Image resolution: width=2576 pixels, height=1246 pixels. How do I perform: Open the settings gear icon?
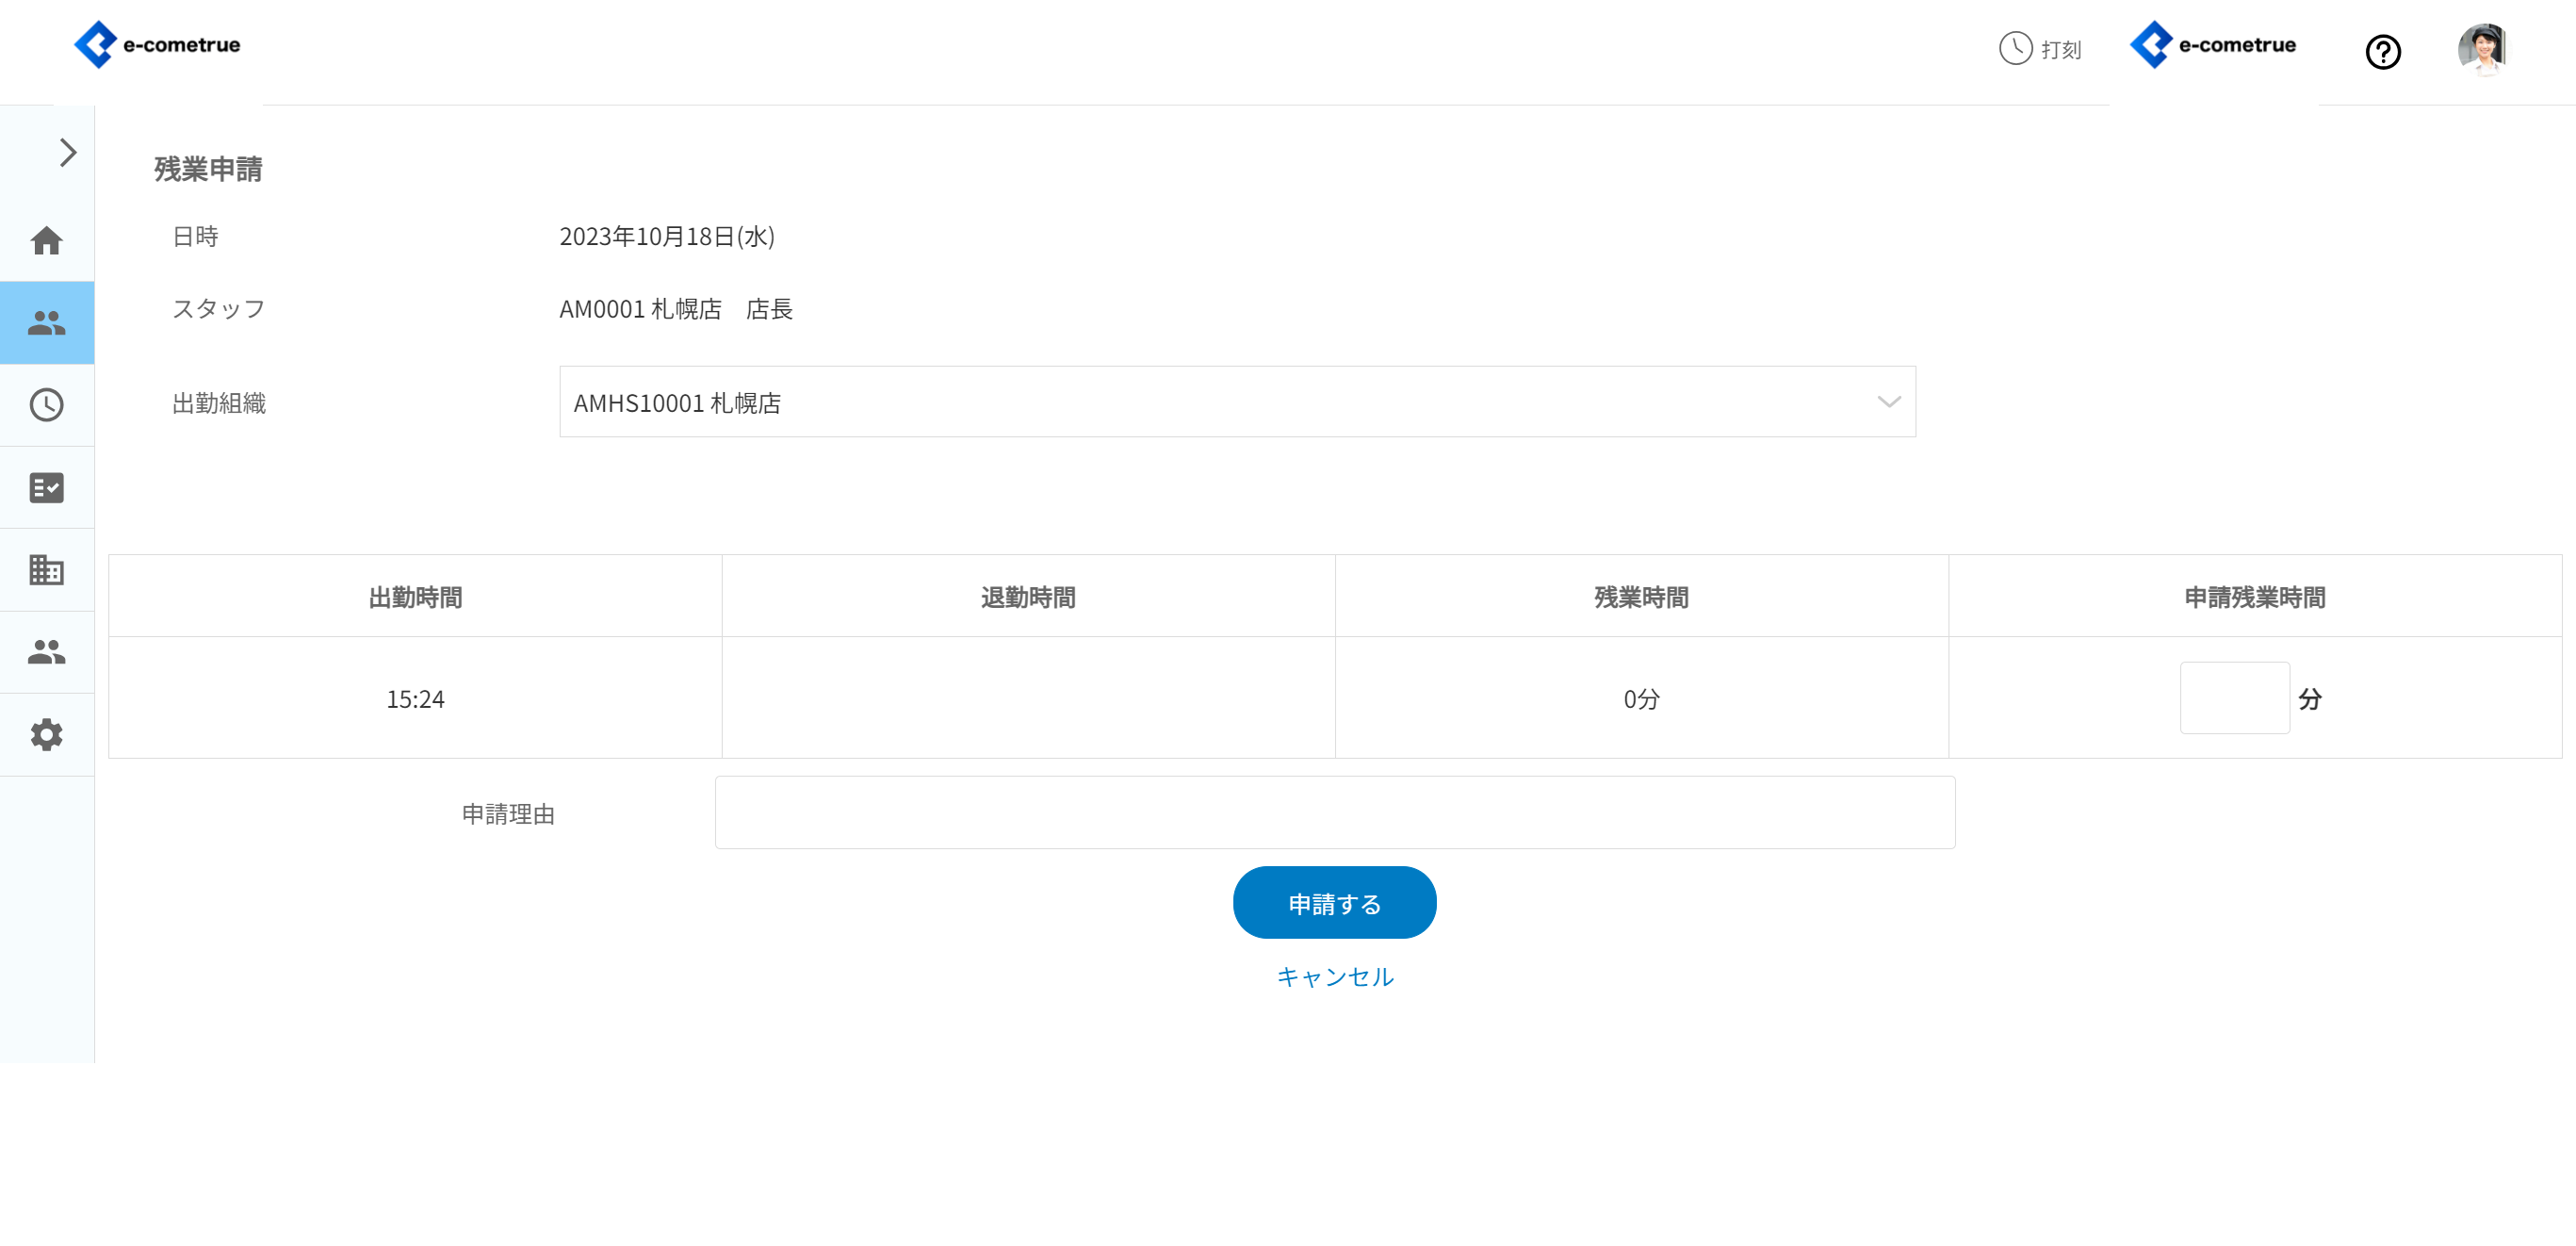pos(46,735)
